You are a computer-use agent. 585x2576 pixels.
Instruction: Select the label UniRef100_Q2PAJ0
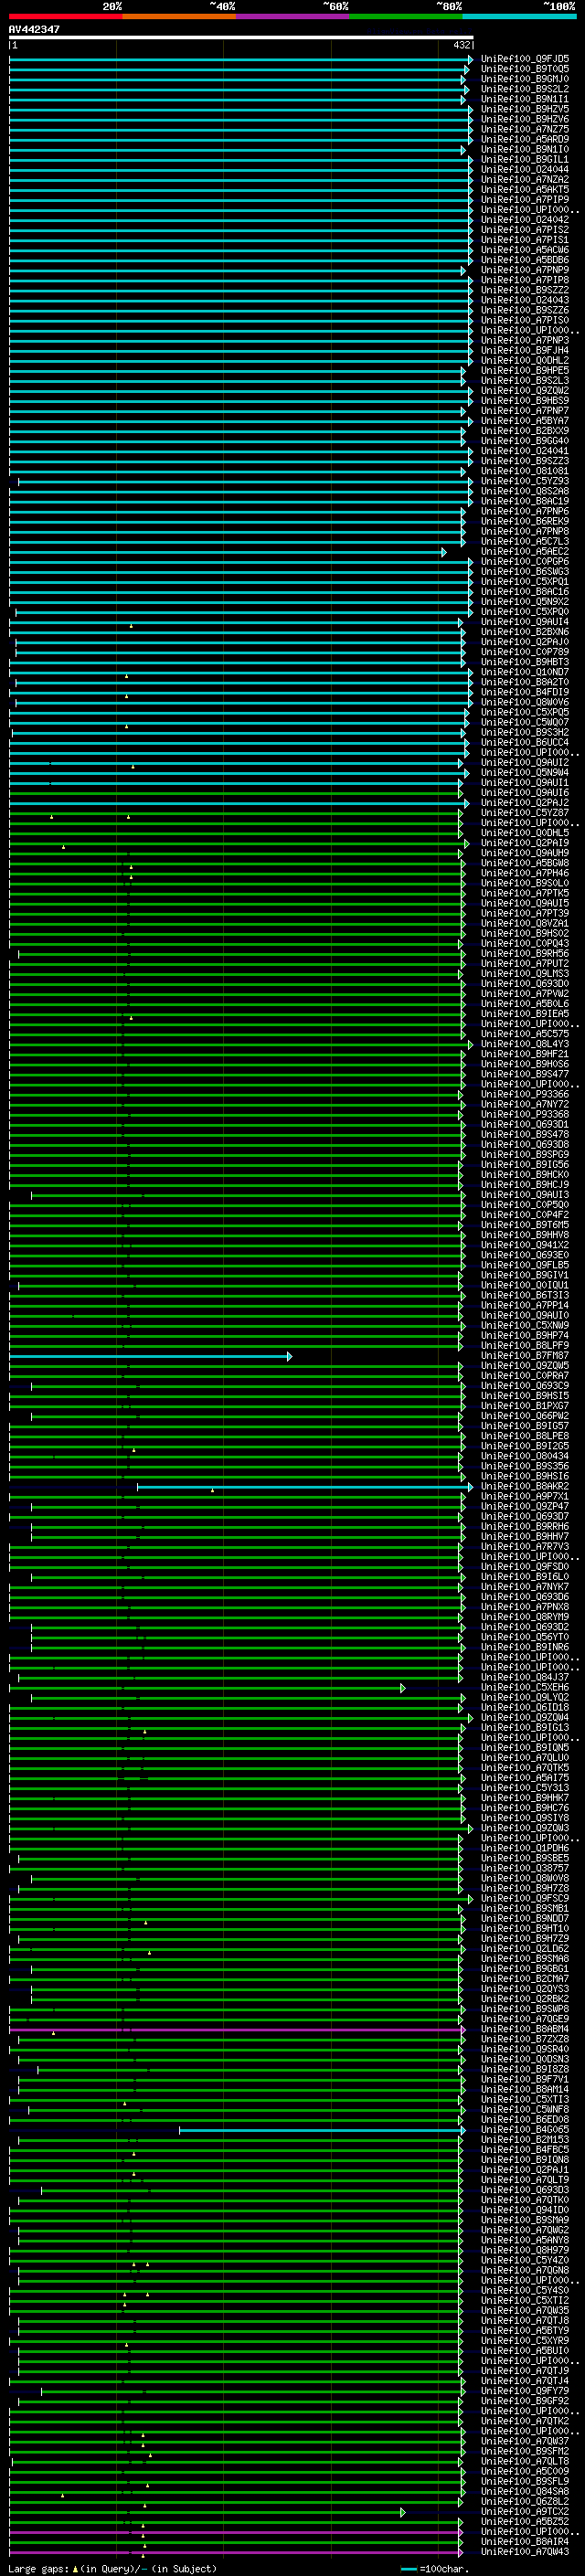(525, 642)
